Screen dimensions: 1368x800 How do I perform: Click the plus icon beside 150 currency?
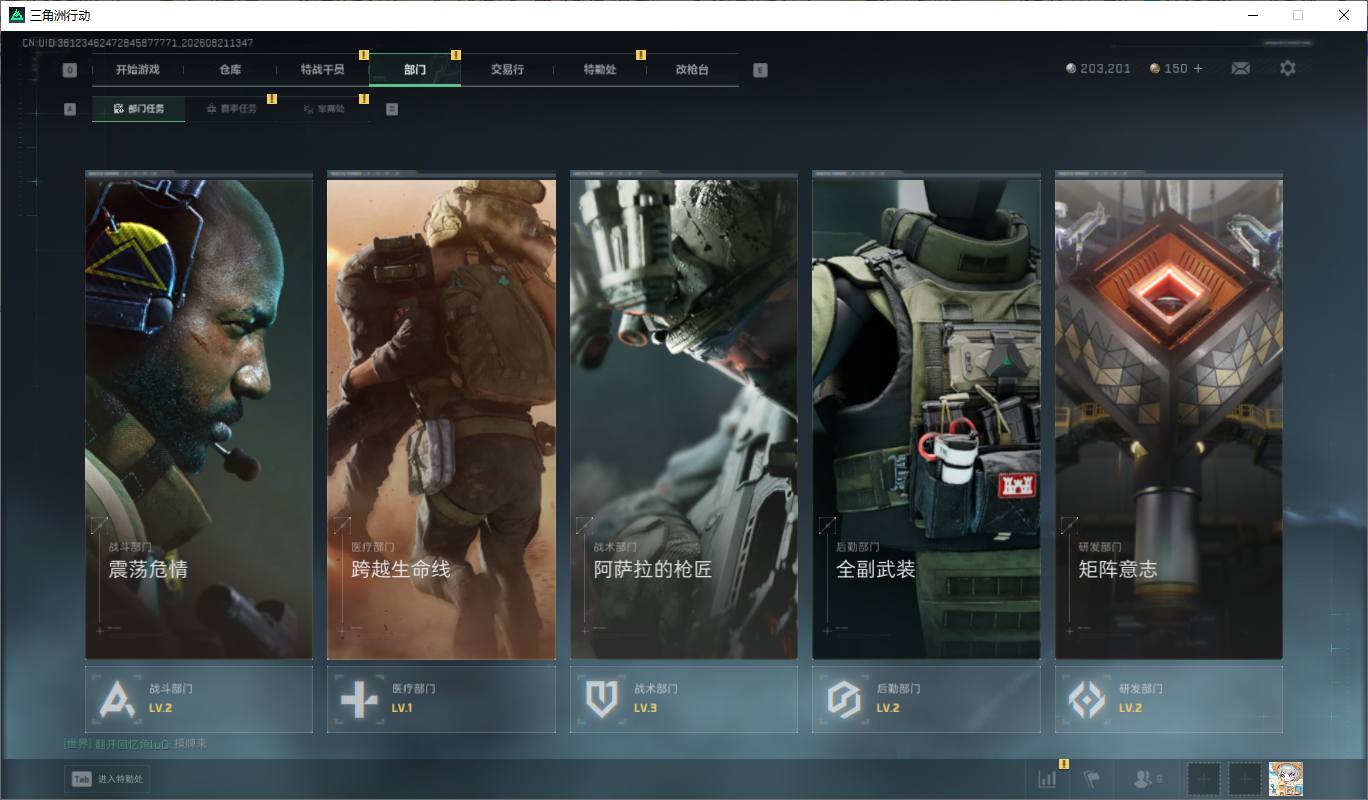click(x=1198, y=68)
